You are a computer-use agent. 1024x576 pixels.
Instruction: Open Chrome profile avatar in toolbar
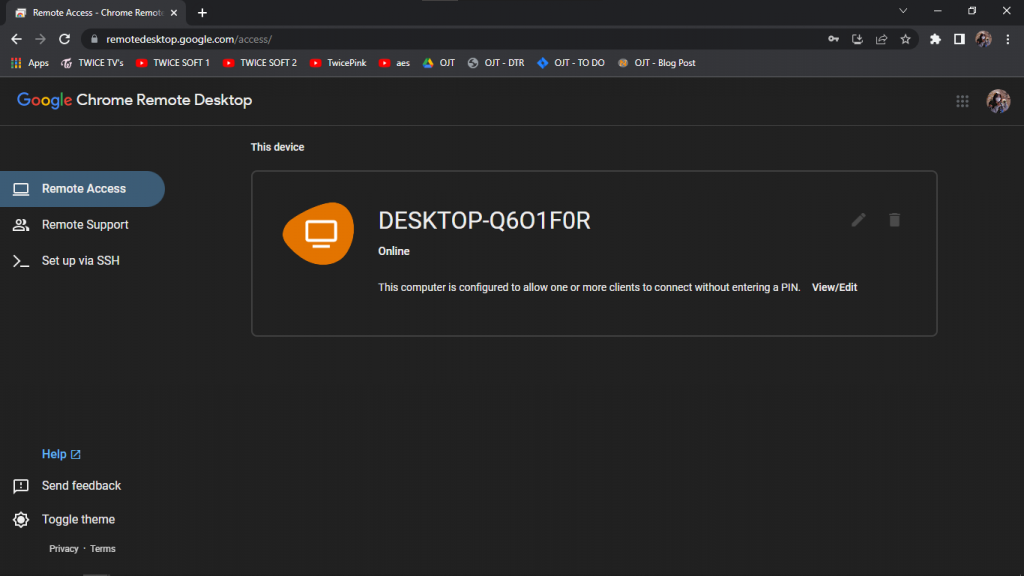pyautogui.click(x=984, y=39)
